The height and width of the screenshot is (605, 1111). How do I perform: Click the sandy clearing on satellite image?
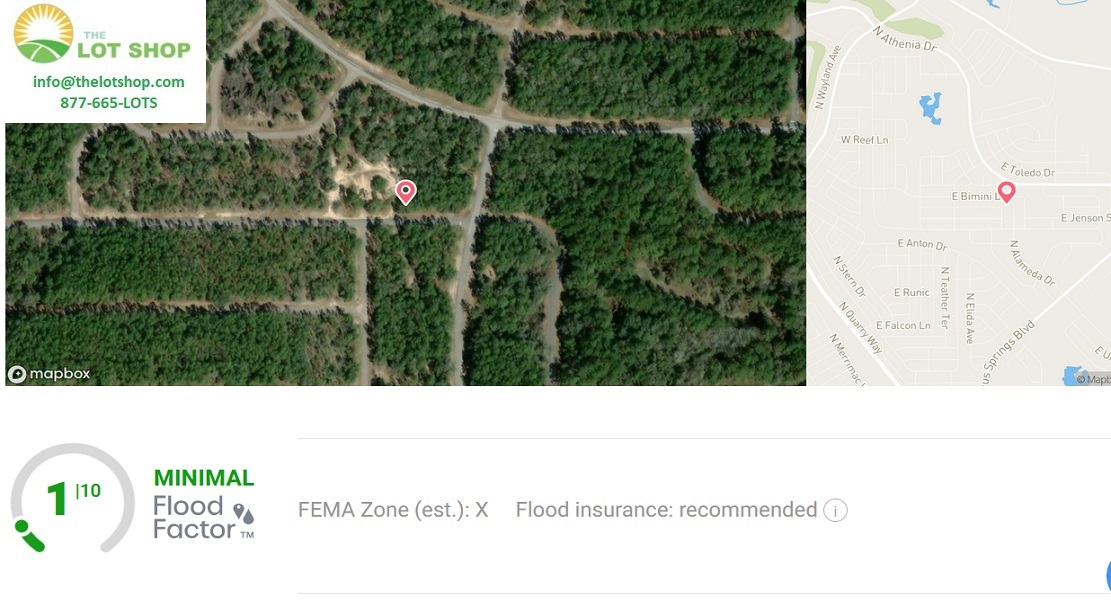(361, 182)
